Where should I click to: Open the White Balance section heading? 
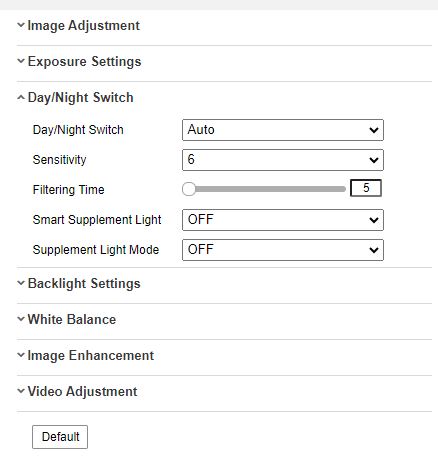click(x=72, y=319)
